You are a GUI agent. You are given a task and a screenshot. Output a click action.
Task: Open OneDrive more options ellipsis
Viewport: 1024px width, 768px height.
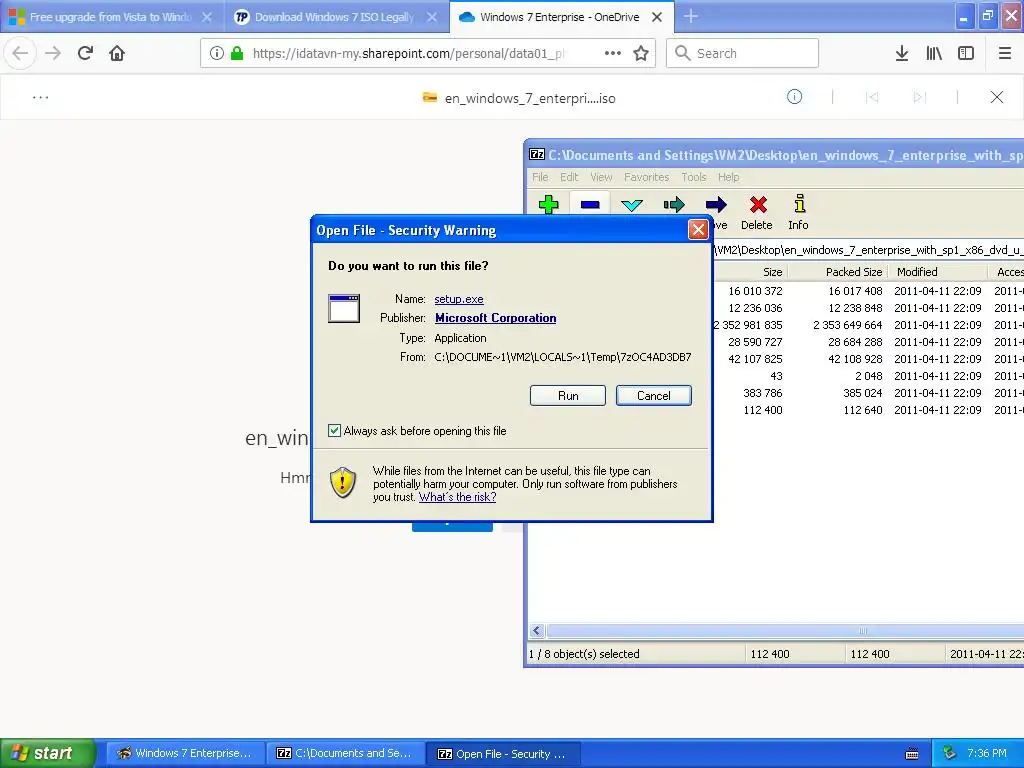[x=40, y=97]
